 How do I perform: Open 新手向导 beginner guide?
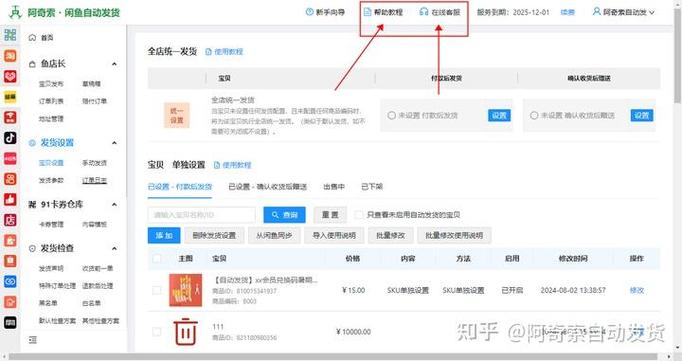tap(325, 12)
